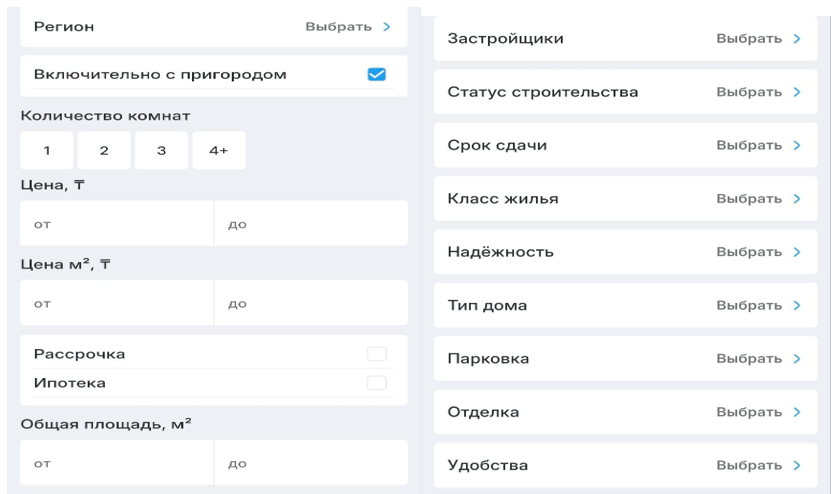Click Общая площадь 'от' input field
Screen dimensions: 831x494
tap(117, 464)
